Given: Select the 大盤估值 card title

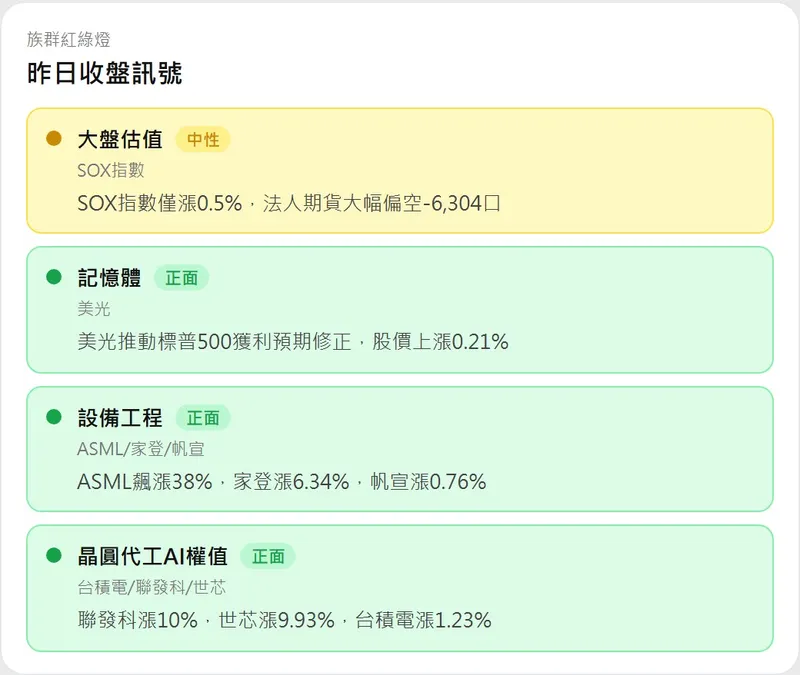Looking at the screenshot, I should (x=119, y=140).
